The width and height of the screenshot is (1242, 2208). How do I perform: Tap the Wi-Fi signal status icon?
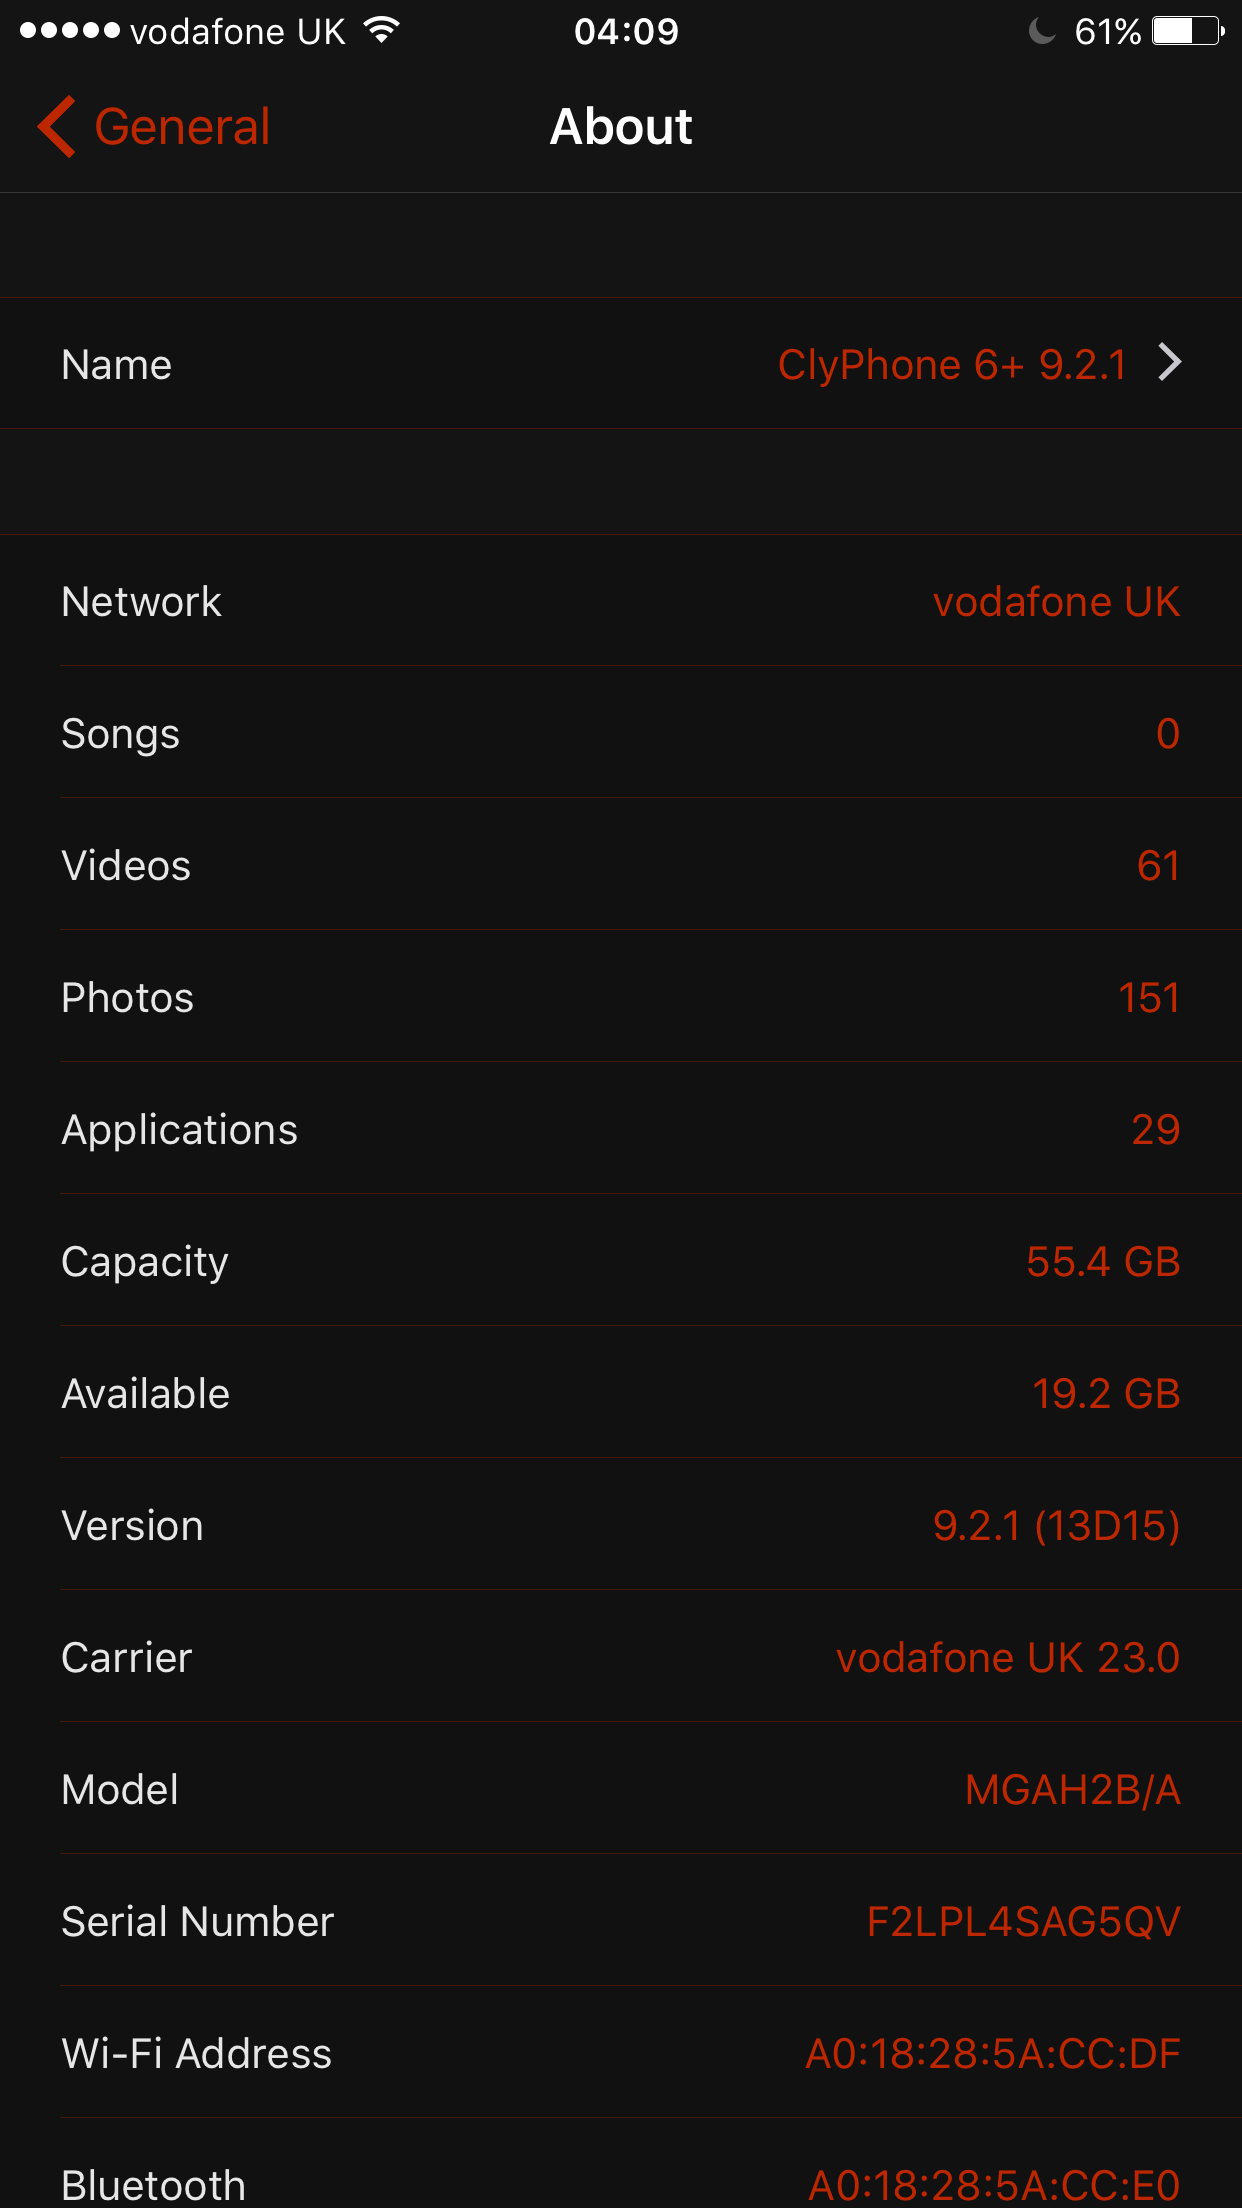tap(381, 31)
